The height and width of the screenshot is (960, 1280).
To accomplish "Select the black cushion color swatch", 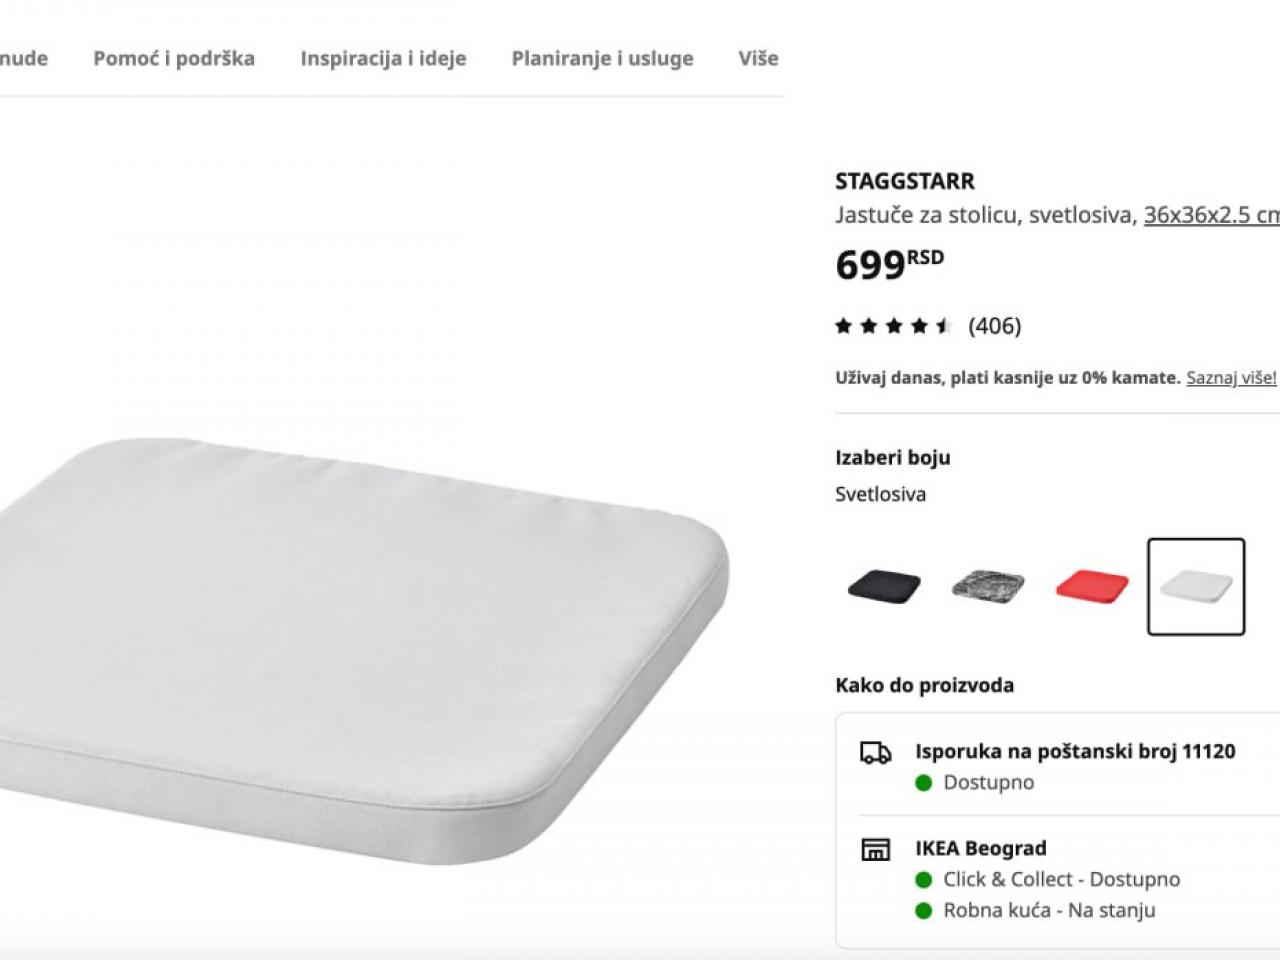I will coord(884,587).
